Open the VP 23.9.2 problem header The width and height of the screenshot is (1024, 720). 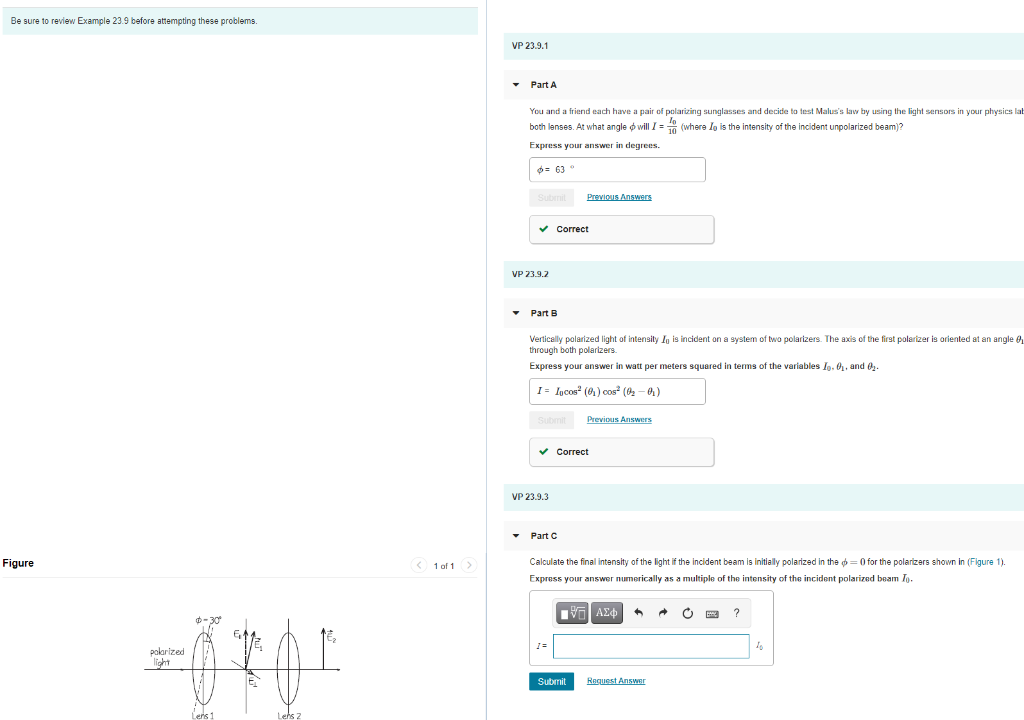click(530, 274)
